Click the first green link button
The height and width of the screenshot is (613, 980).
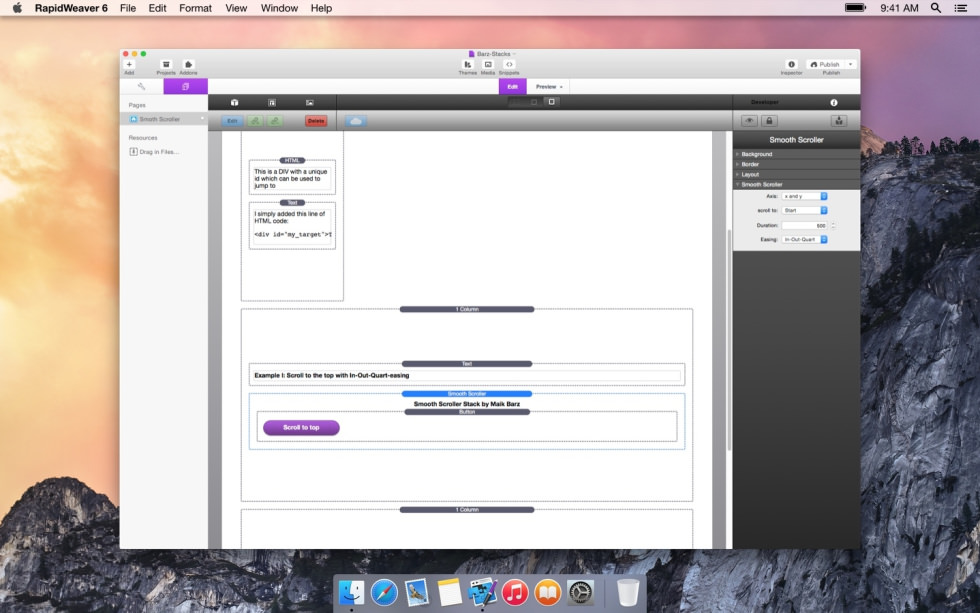(255, 121)
